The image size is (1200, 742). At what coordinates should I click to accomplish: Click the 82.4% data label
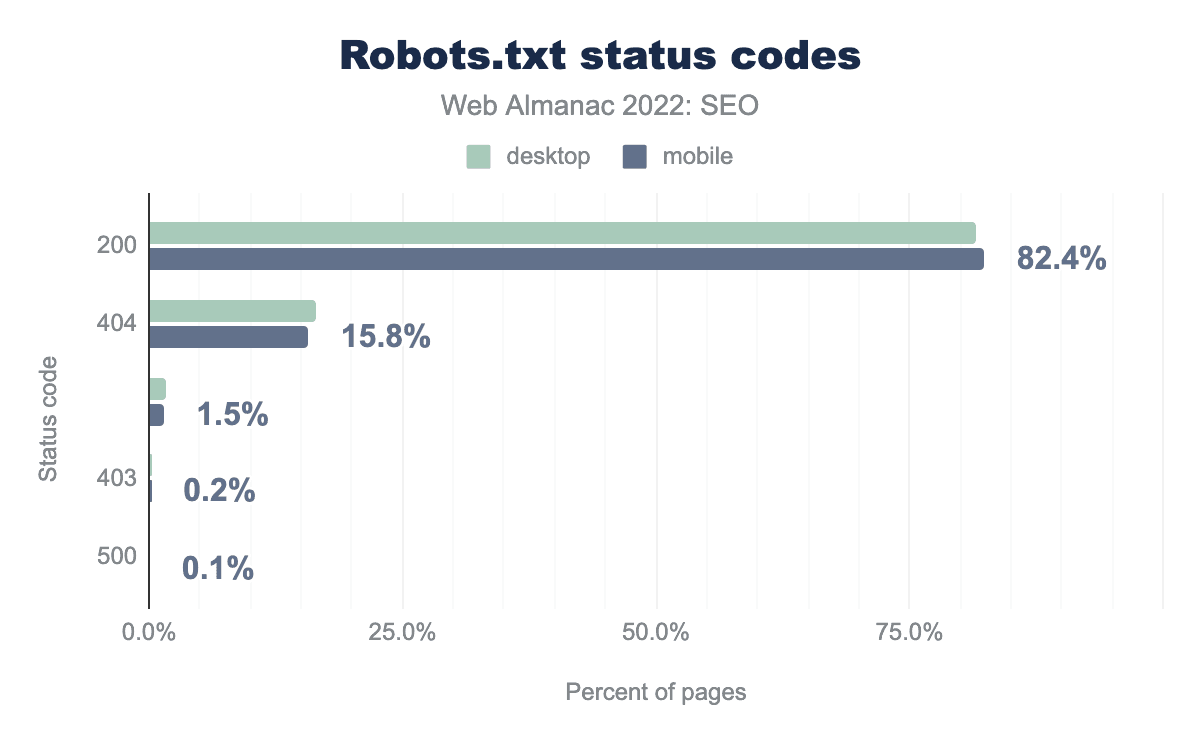[x=1061, y=259]
